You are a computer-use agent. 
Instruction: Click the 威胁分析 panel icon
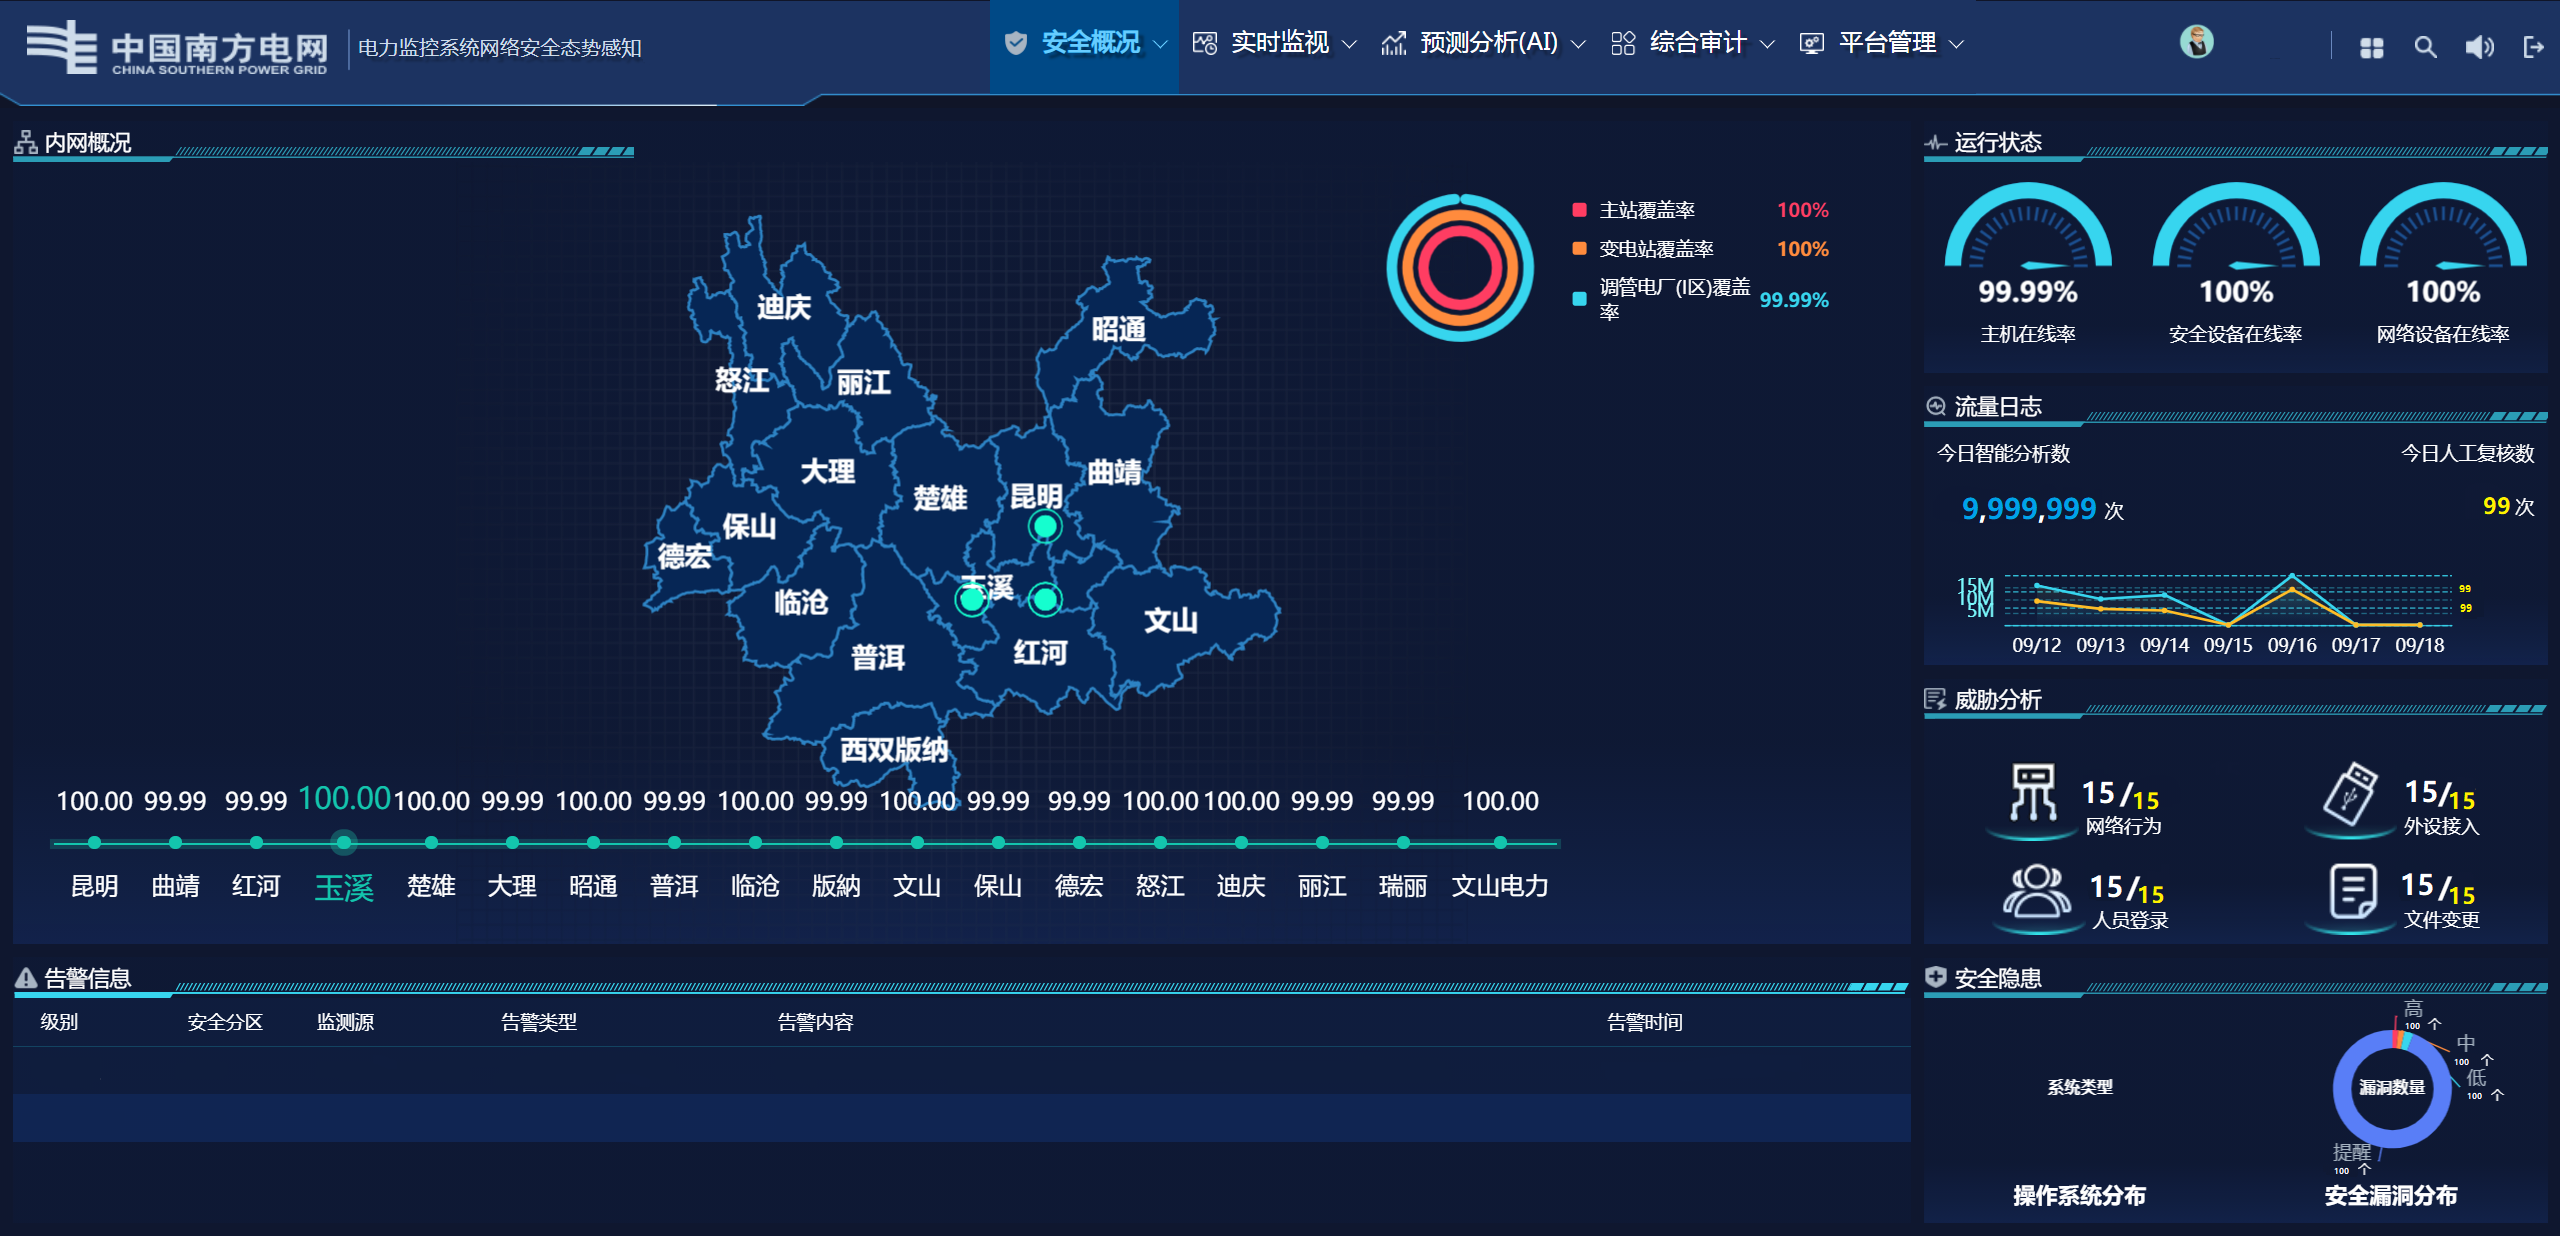(1936, 699)
